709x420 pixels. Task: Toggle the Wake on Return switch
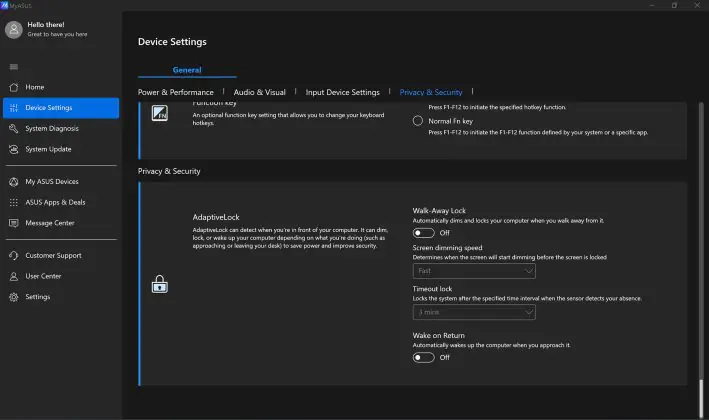tap(423, 358)
